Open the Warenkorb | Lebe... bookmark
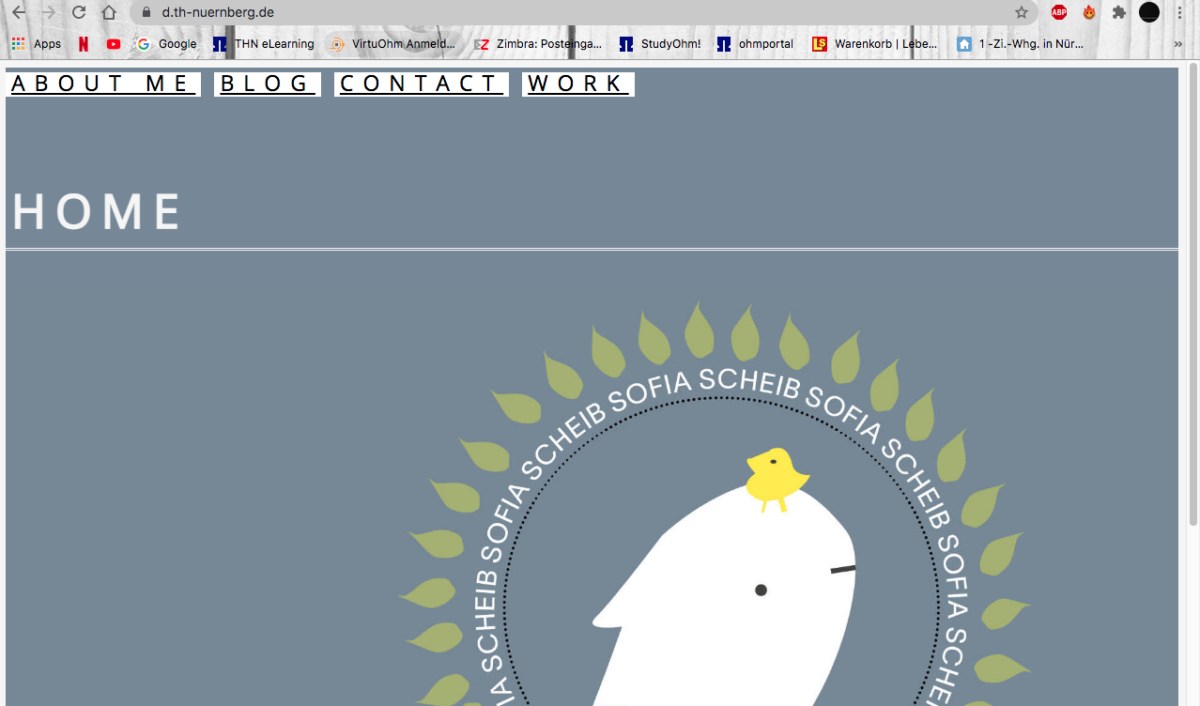Image resolution: width=1200 pixels, height=706 pixels. click(875, 44)
